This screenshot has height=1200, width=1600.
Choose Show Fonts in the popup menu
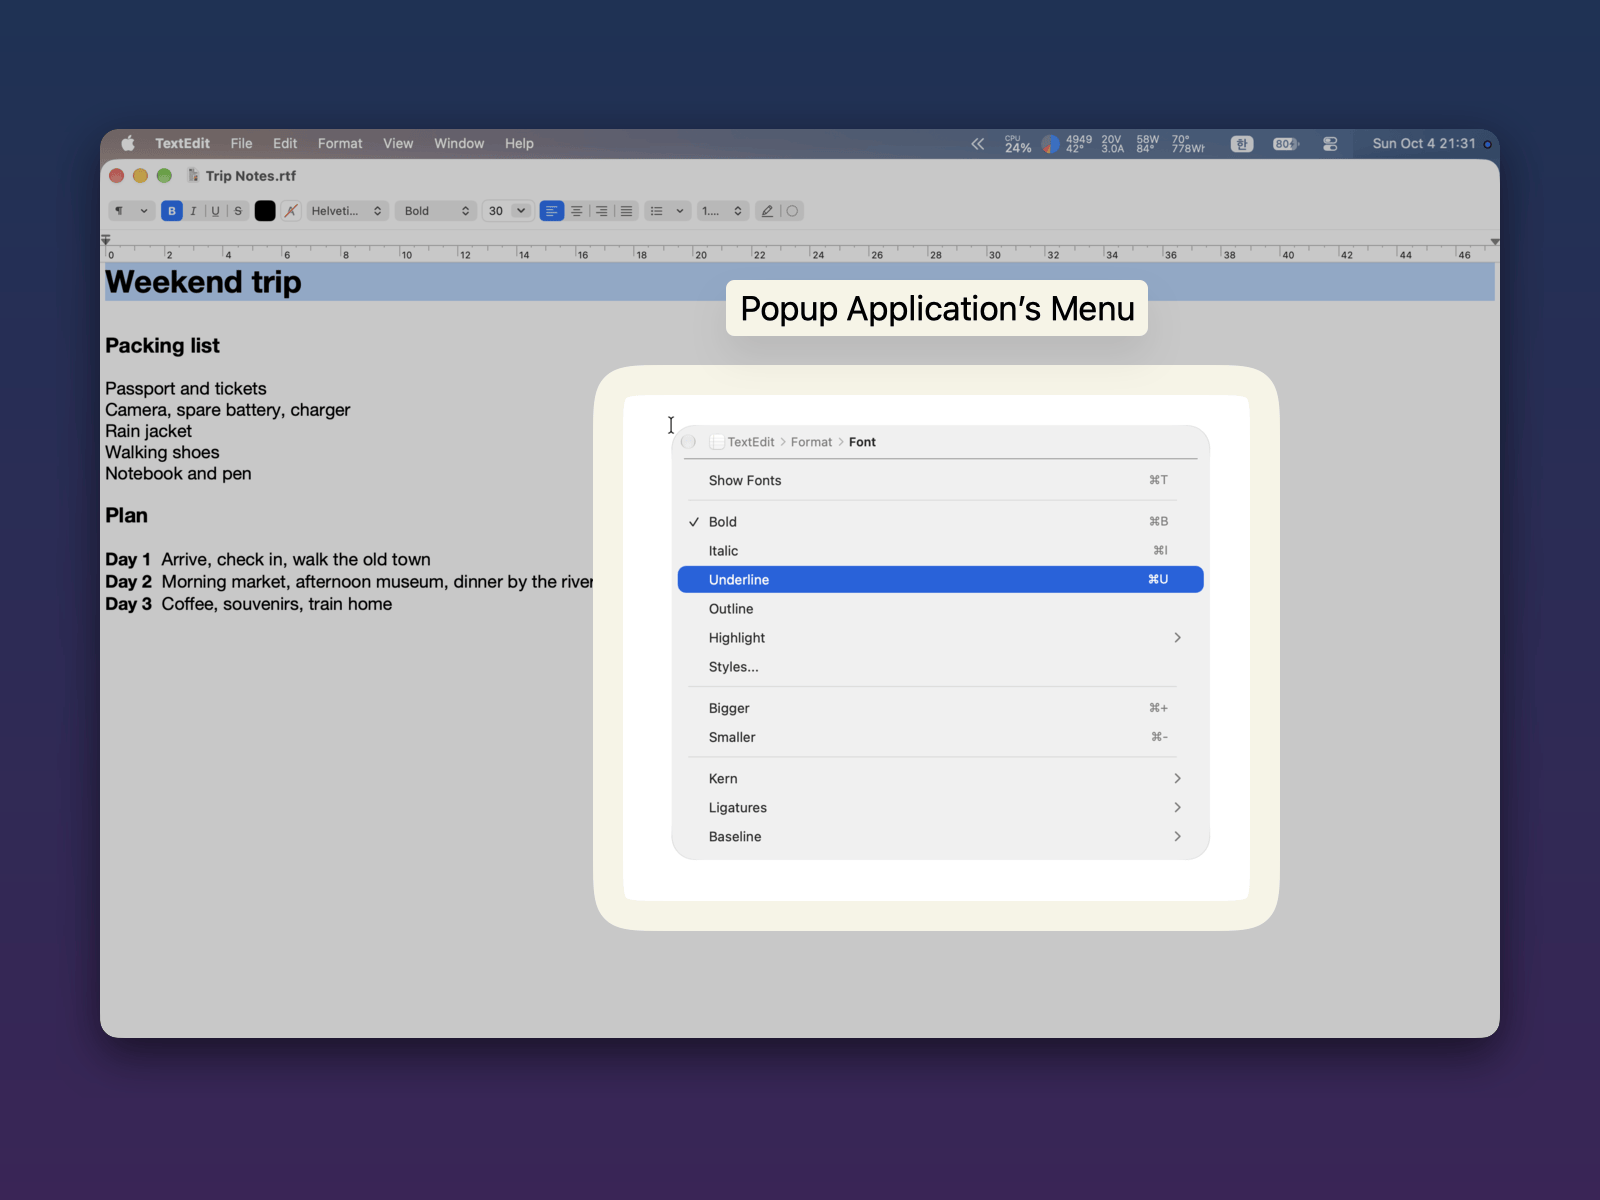940,481
